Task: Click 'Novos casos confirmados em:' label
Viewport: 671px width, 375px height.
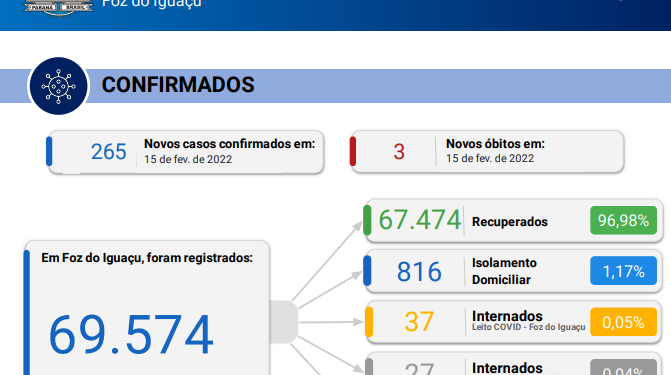Action: 229,144
